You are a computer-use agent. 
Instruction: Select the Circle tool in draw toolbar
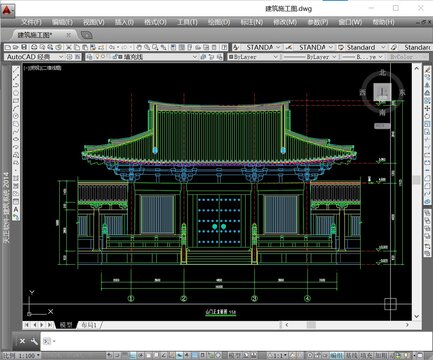(x=16, y=116)
